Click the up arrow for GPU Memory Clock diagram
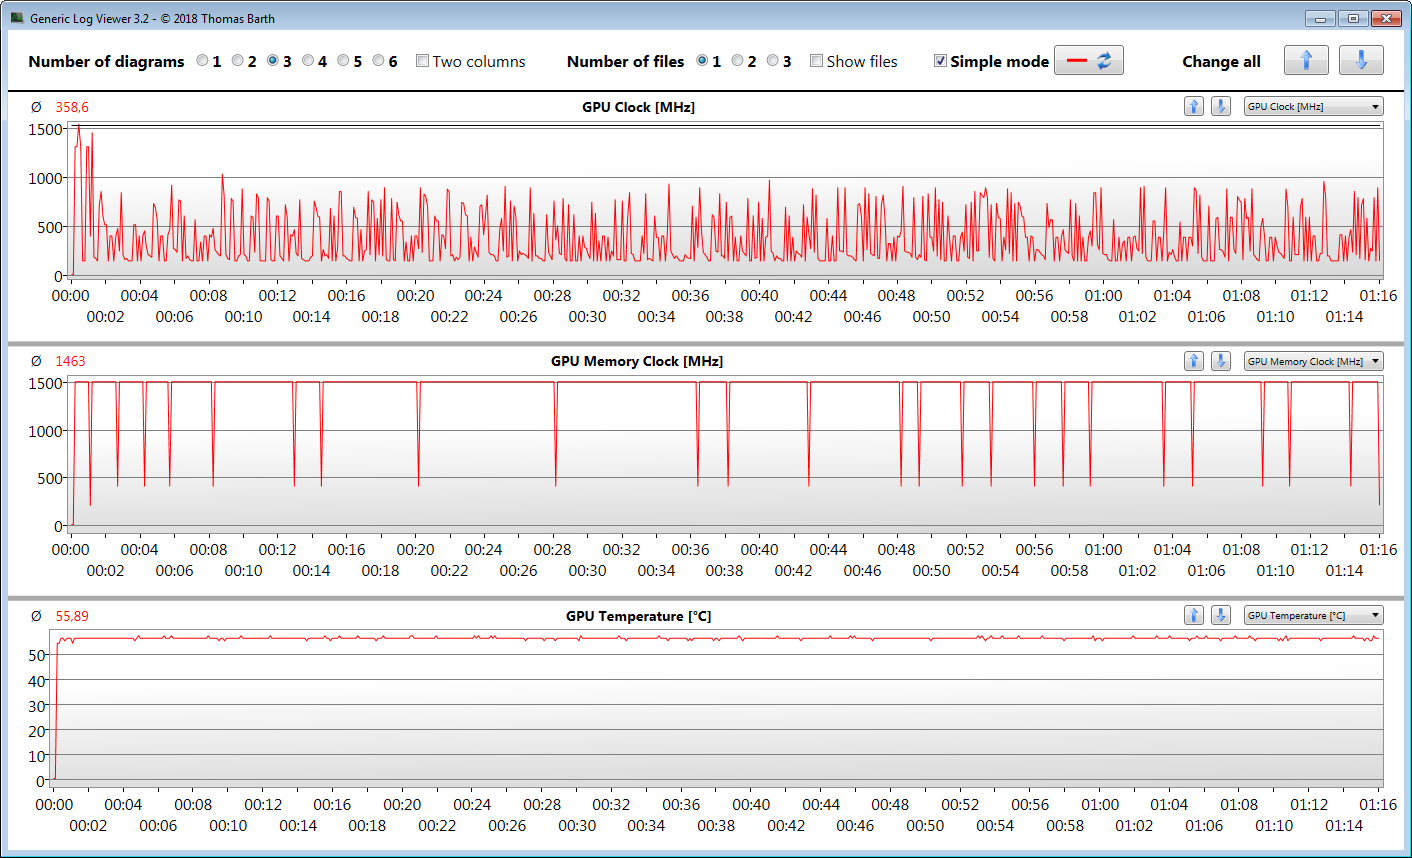The height and width of the screenshot is (858, 1412). 1194,361
